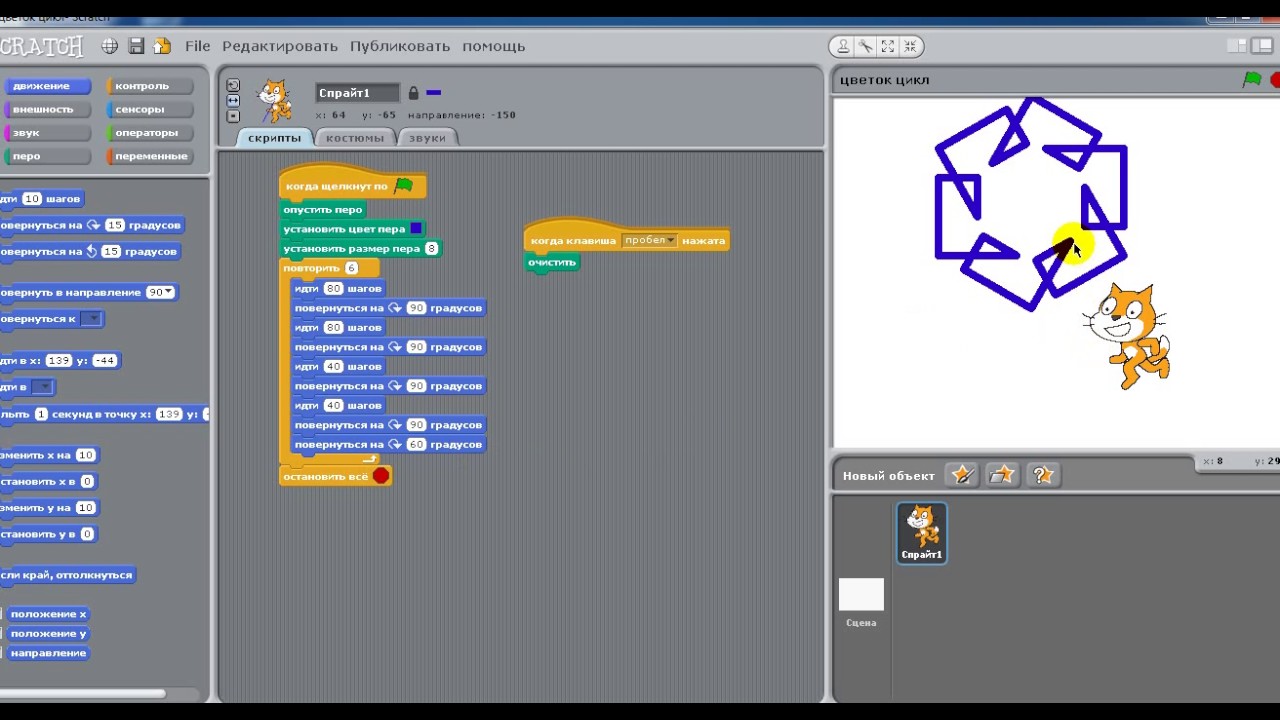The image size is (1280, 720).
Task: Select the stamp duplicate tool
Action: tap(843, 46)
